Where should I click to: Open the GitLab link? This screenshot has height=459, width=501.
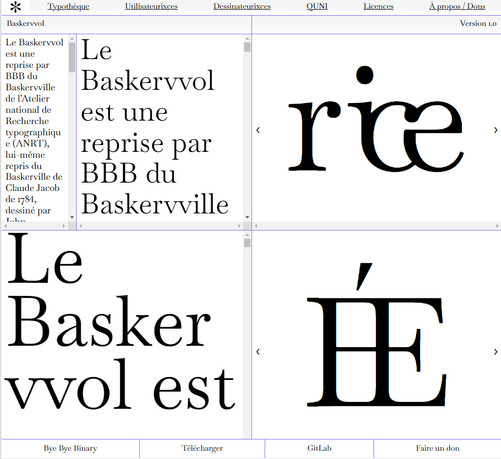[319, 448]
